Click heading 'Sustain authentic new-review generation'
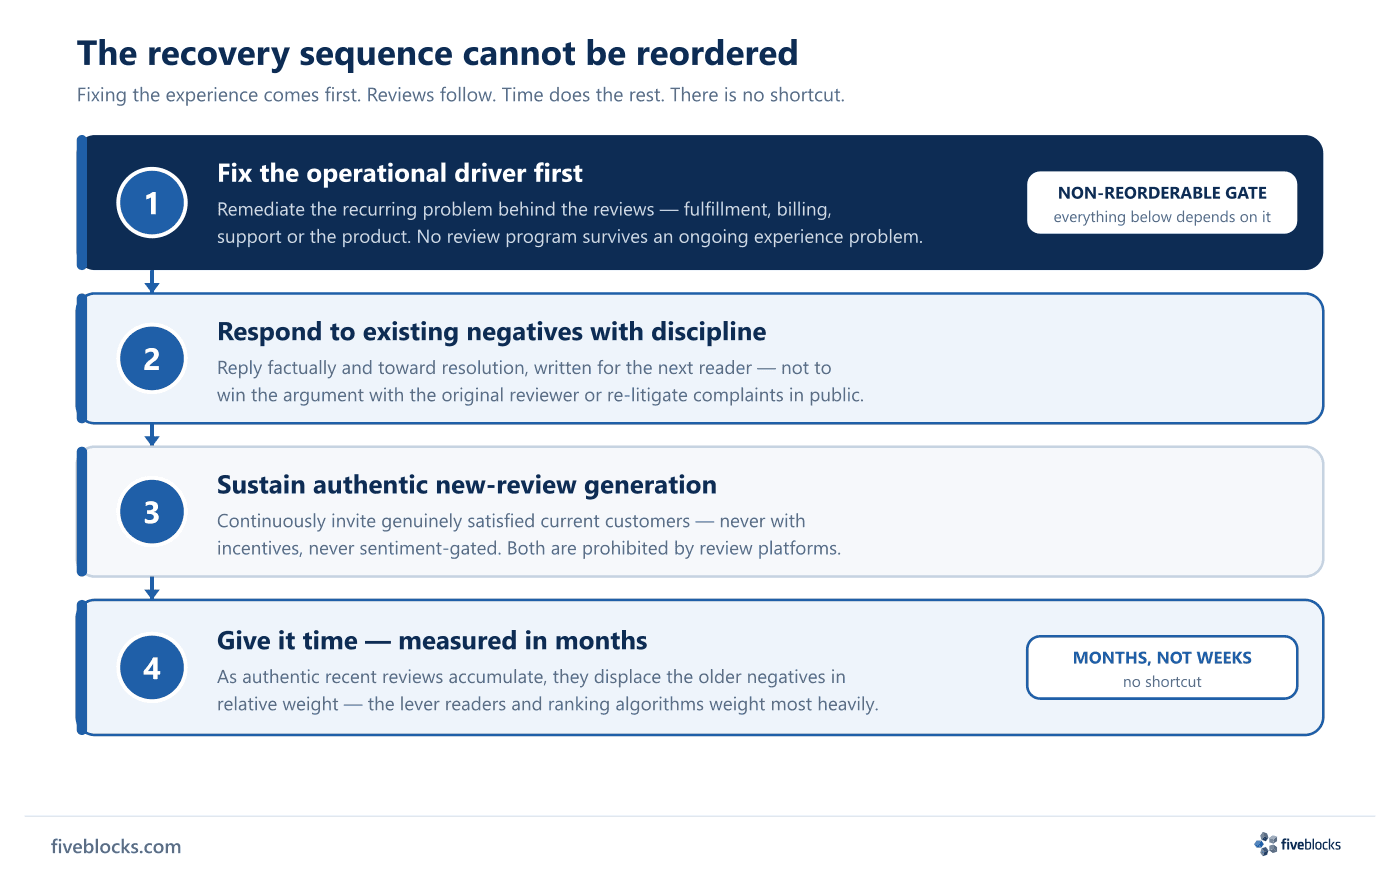The image size is (1400, 883). pyautogui.click(x=467, y=485)
